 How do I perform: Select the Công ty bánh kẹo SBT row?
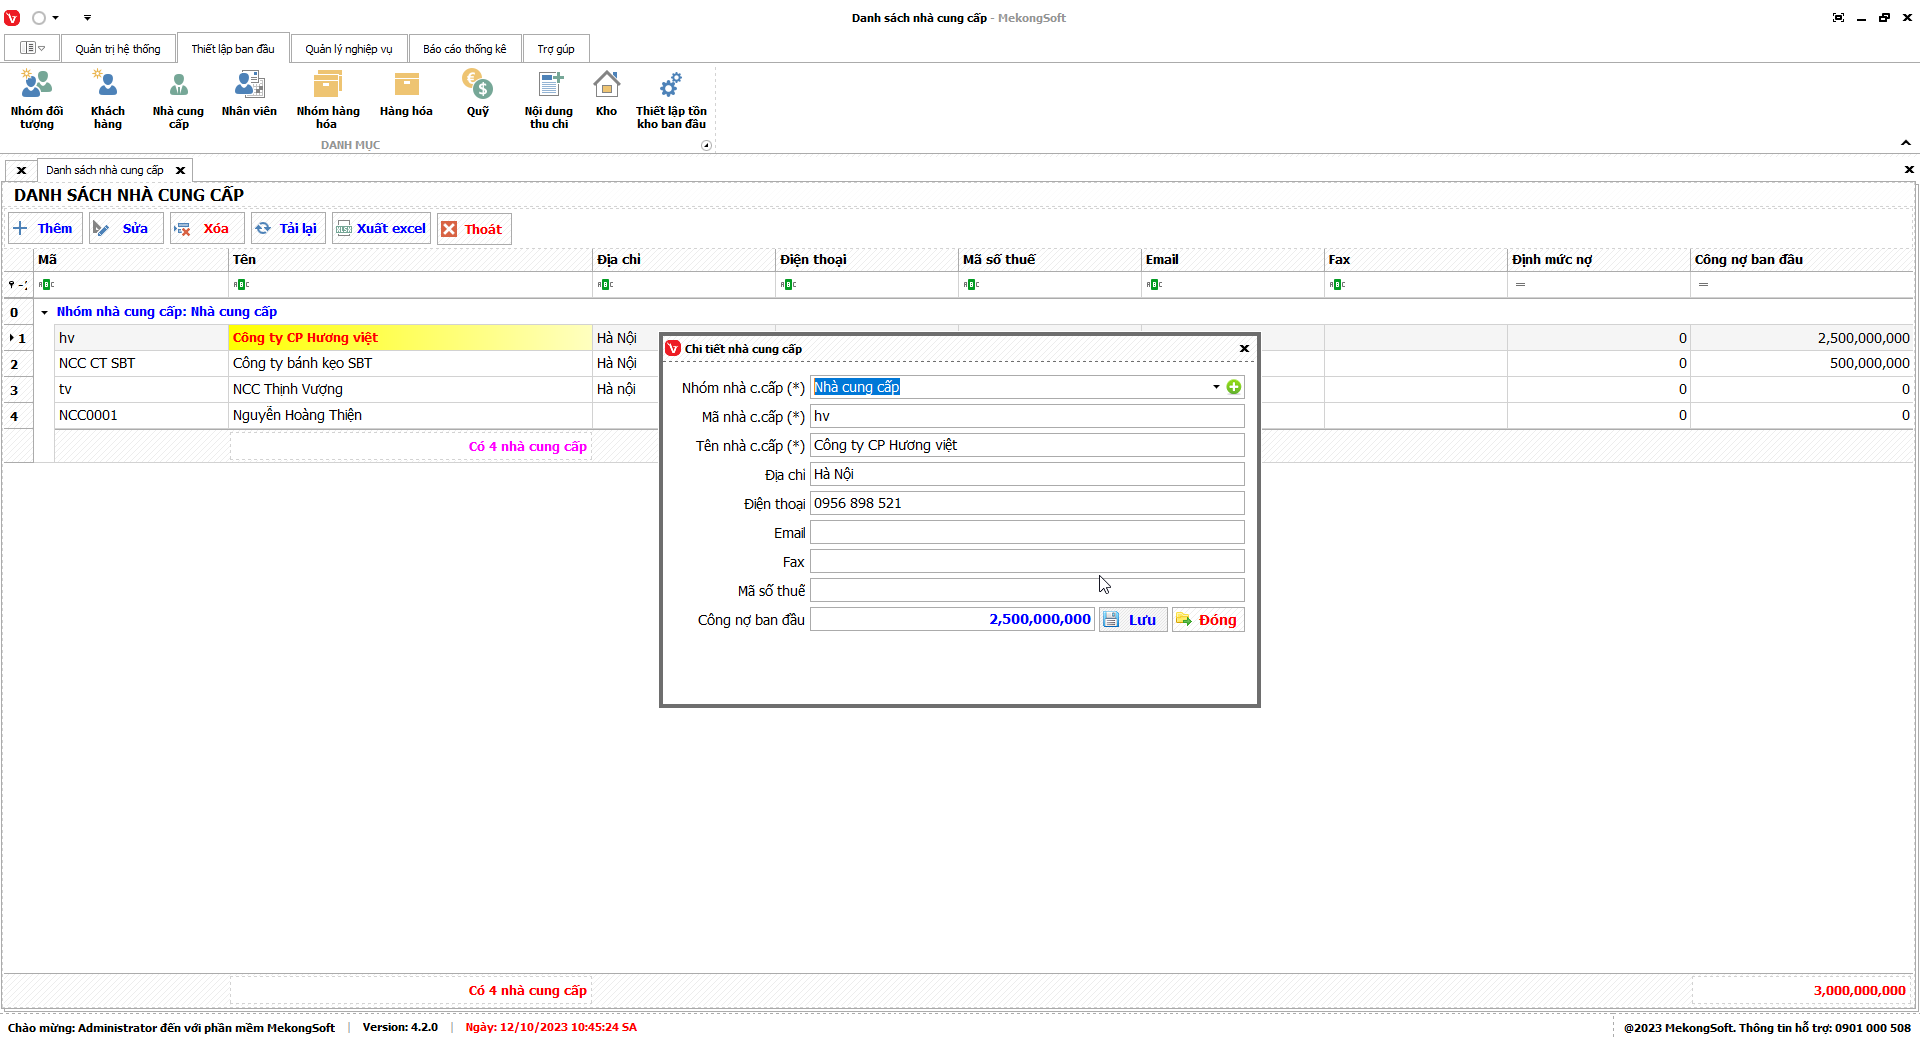[x=302, y=364]
